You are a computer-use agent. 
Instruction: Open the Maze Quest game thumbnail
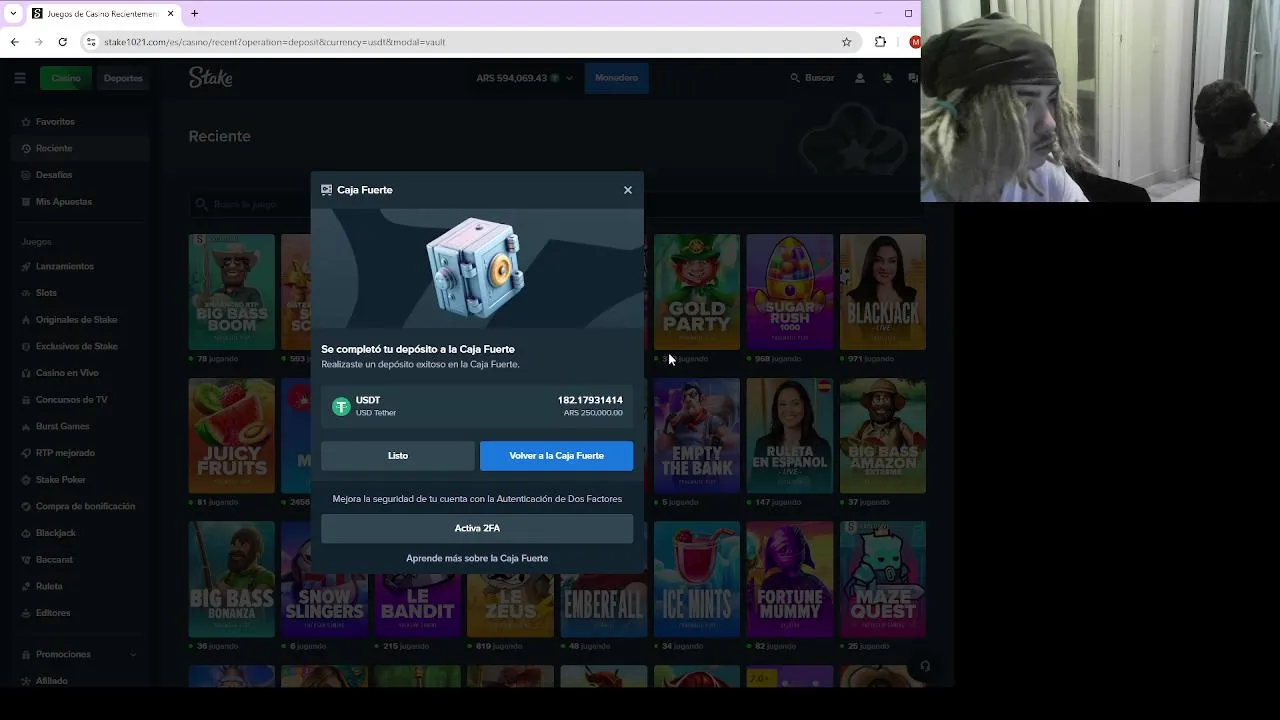(x=883, y=579)
